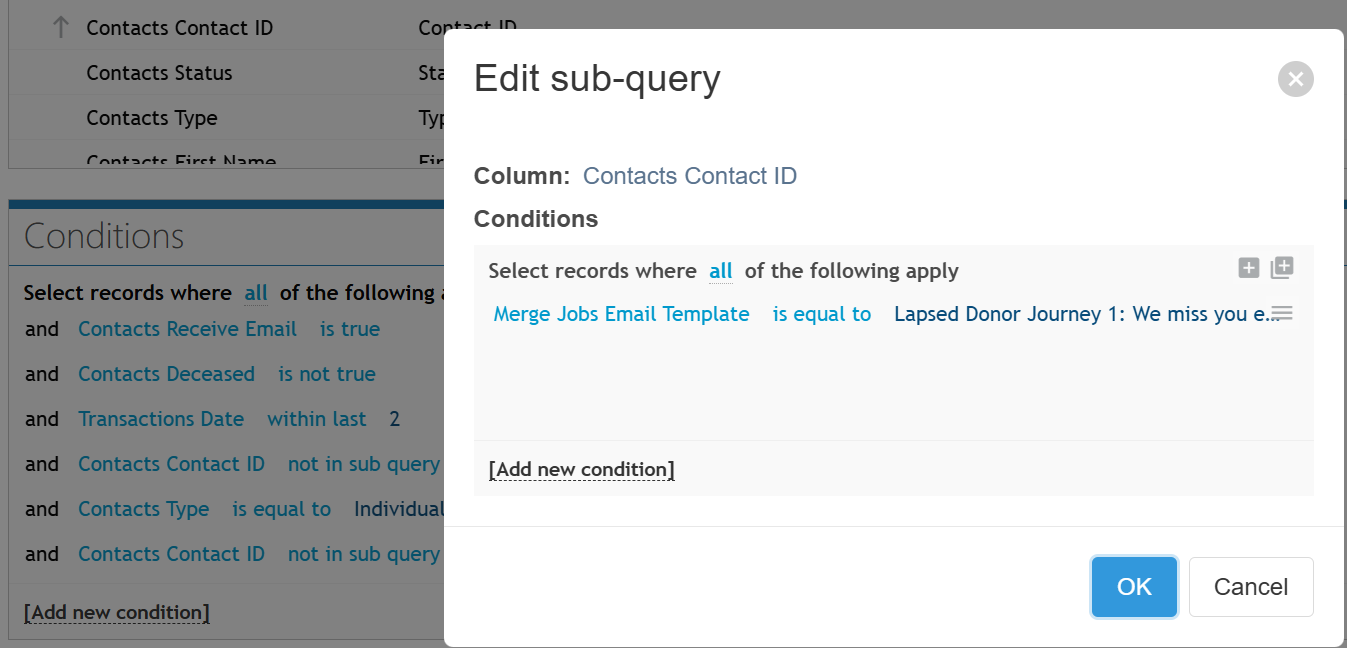Image resolution: width=1347 pixels, height=648 pixels.
Task: Click Add new condition in the dialog
Action: 582,469
